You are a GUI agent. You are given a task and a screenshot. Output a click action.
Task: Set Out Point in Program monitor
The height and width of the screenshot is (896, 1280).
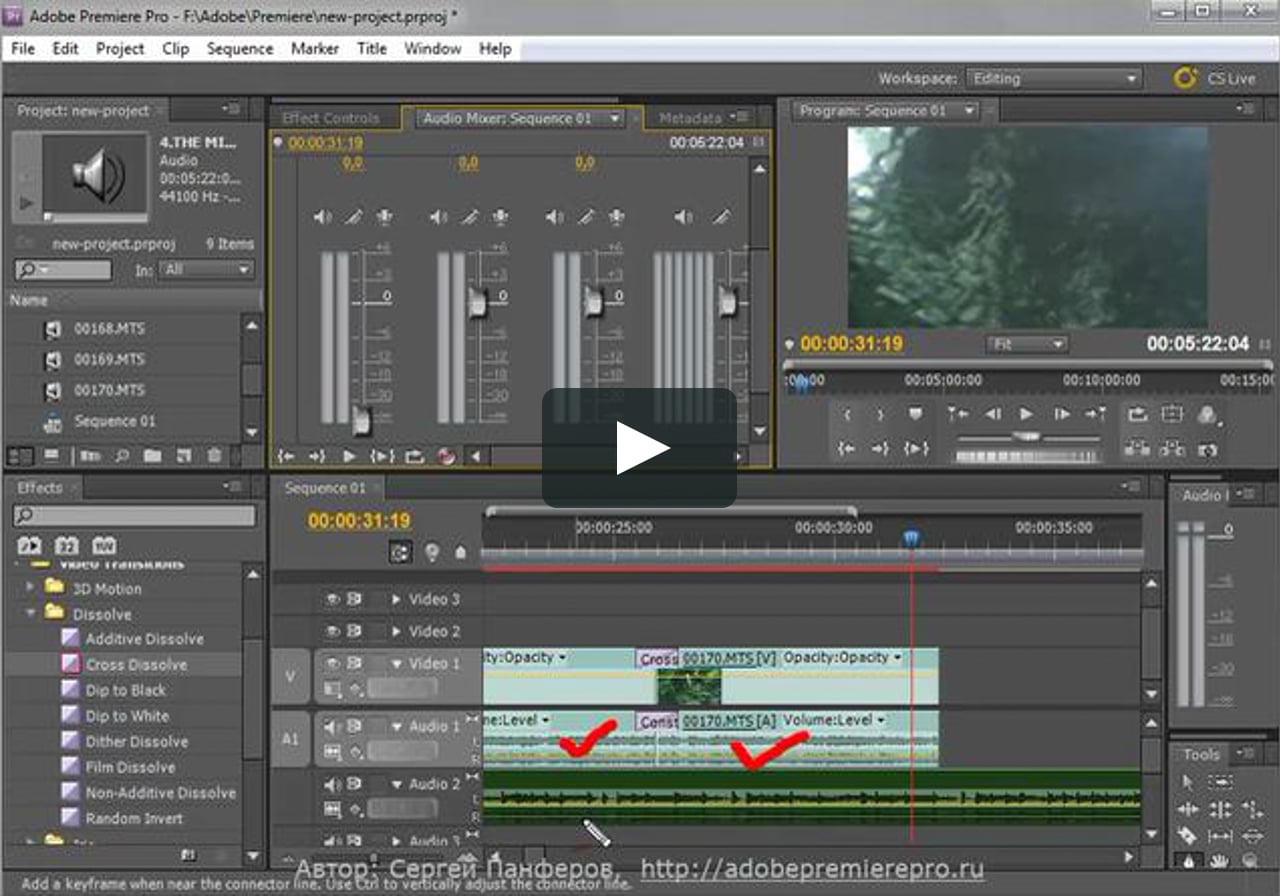coord(880,414)
